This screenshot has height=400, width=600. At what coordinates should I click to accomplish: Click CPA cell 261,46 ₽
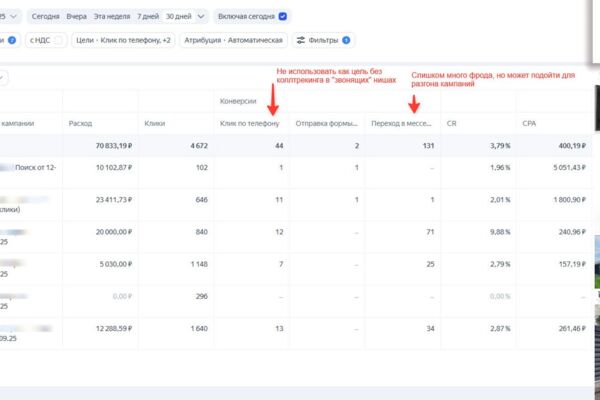click(572, 328)
